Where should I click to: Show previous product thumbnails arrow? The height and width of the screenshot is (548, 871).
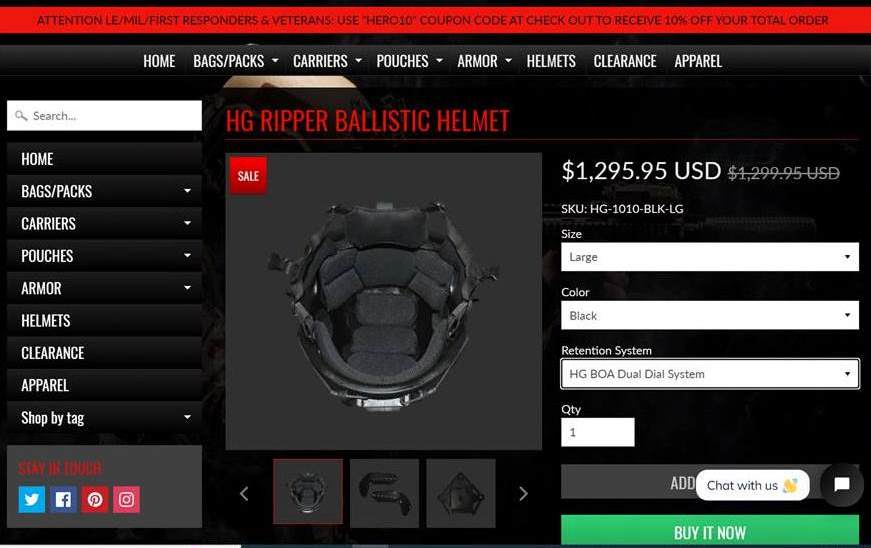click(x=244, y=494)
